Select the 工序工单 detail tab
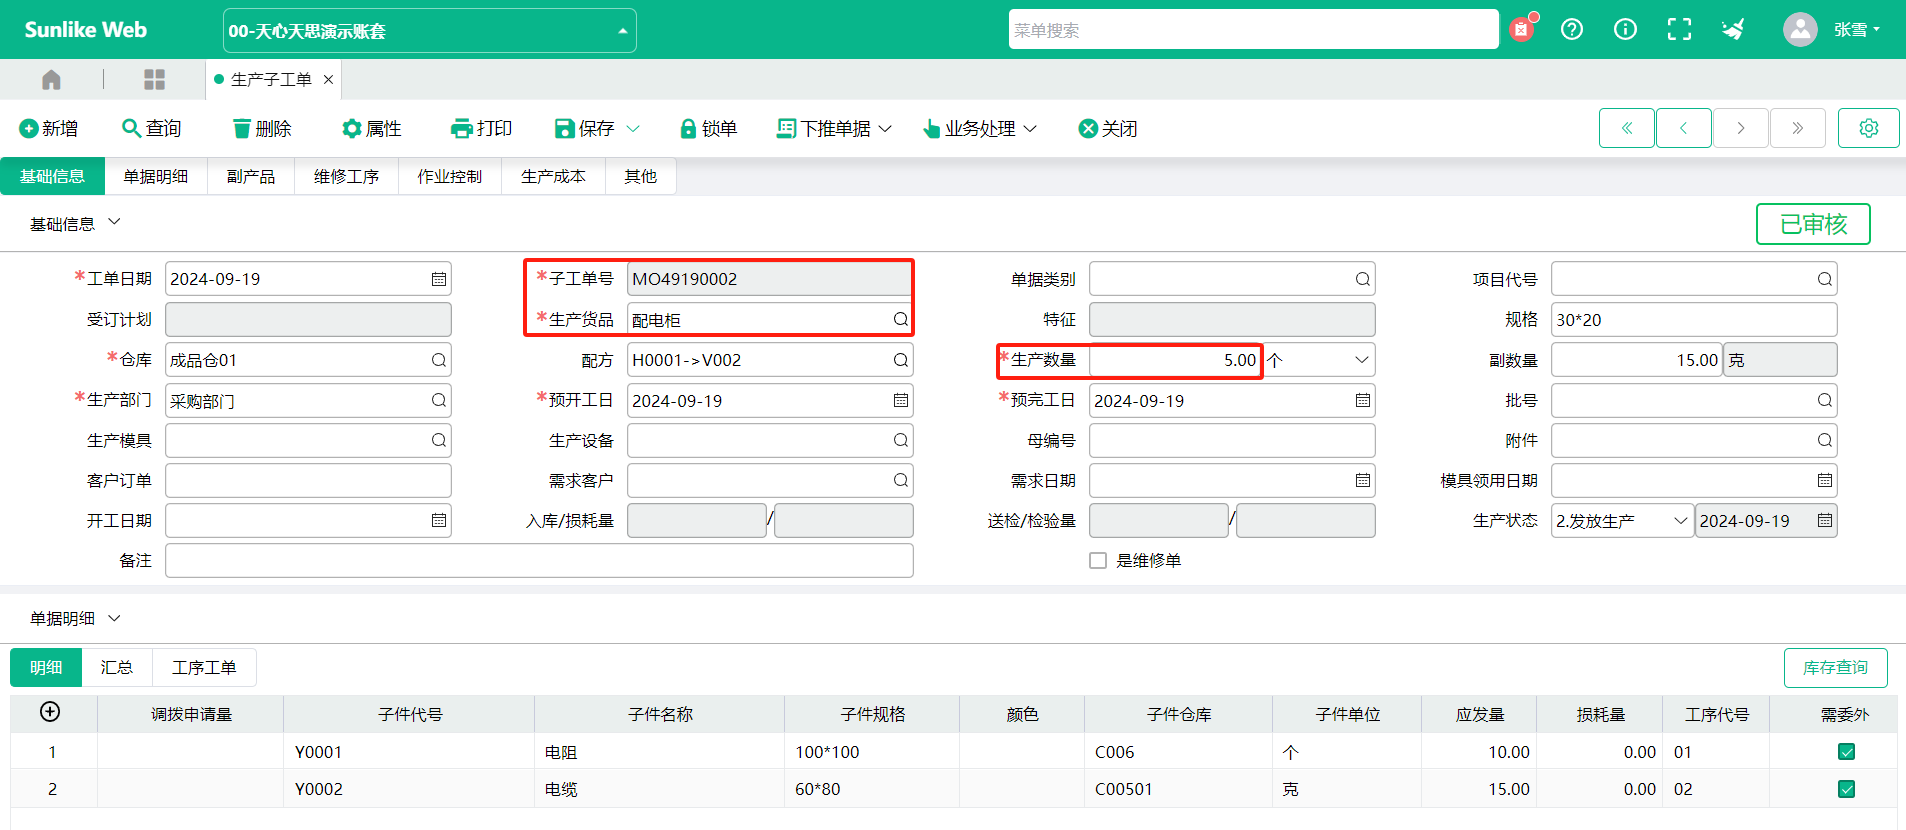1906x830 pixels. pos(204,667)
